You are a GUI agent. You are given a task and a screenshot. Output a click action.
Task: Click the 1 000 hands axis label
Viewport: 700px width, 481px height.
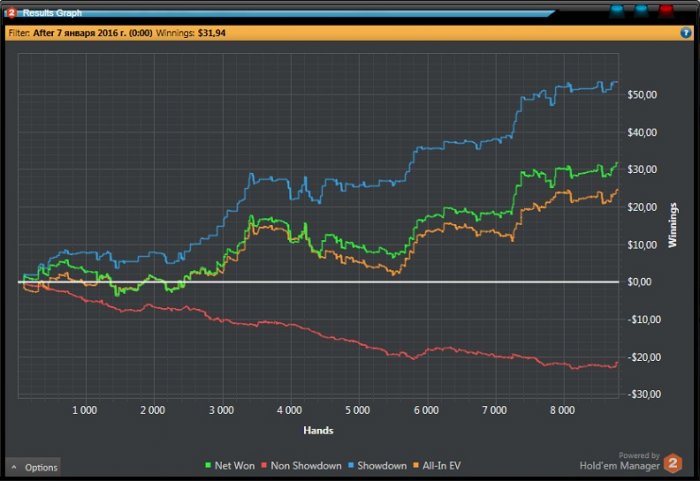(84, 410)
